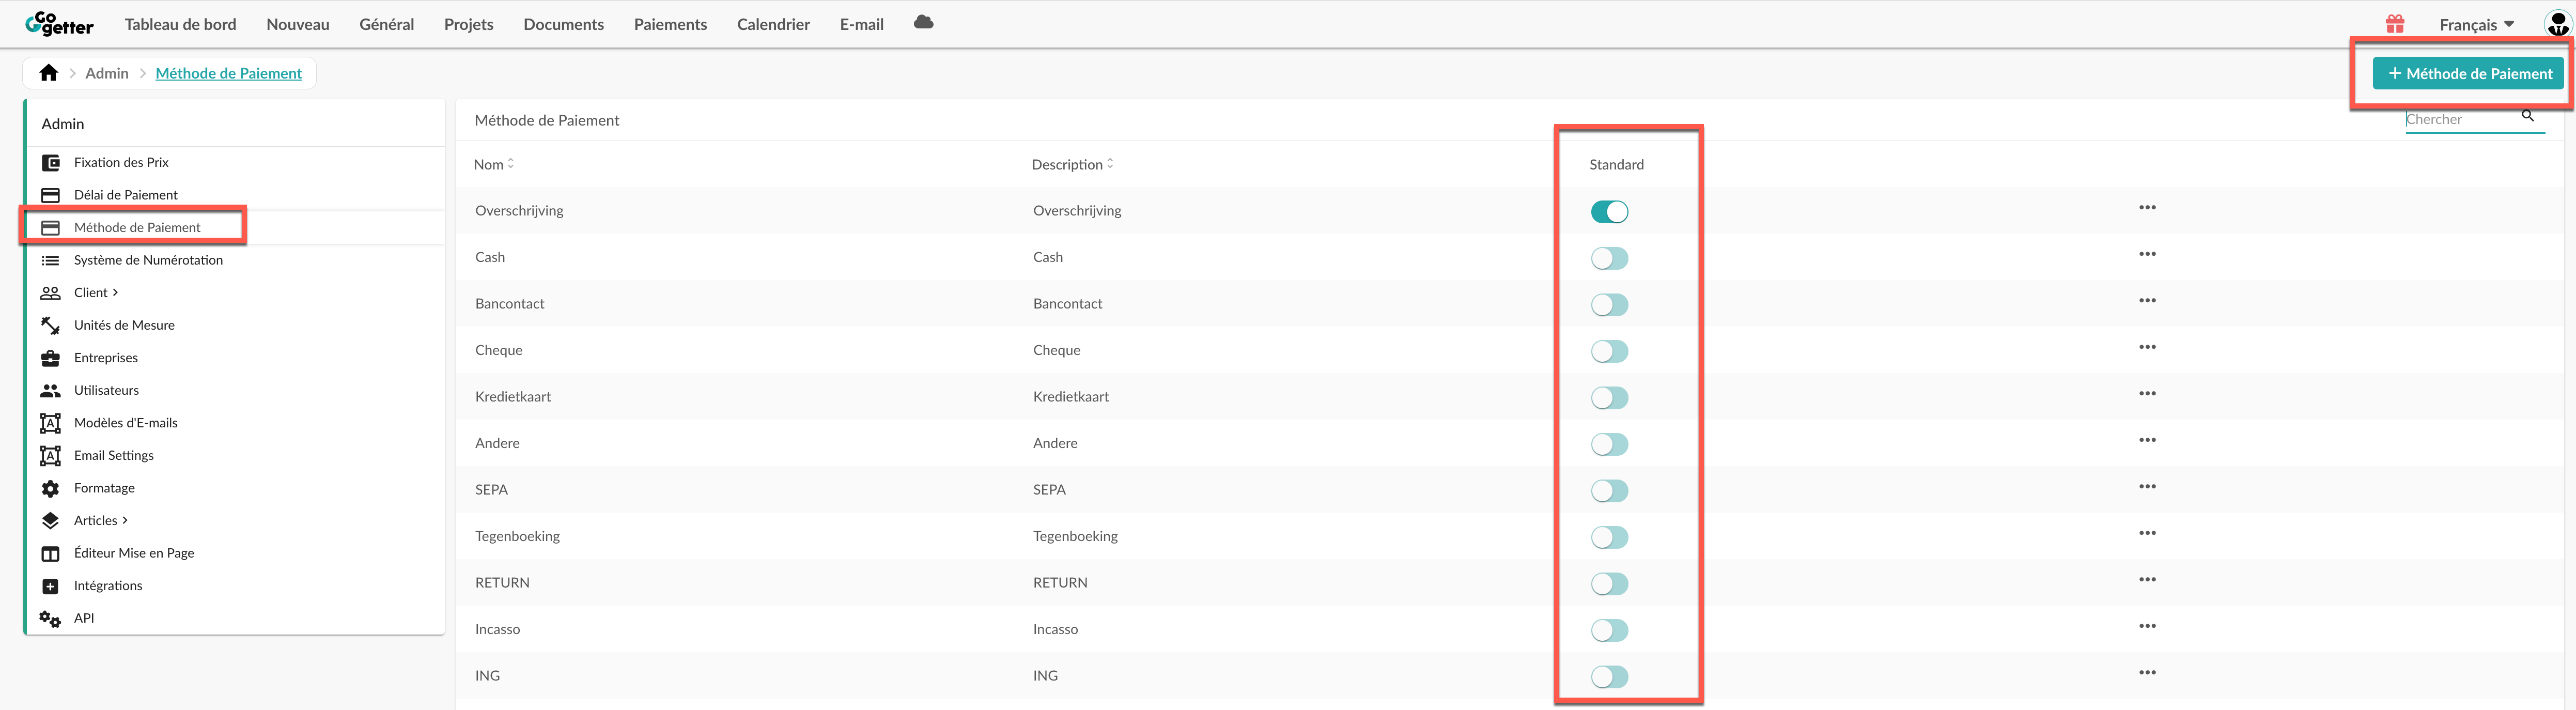Enable Standard toggle for Cheque
Screen dimensions: 2576x710
[1609, 351]
